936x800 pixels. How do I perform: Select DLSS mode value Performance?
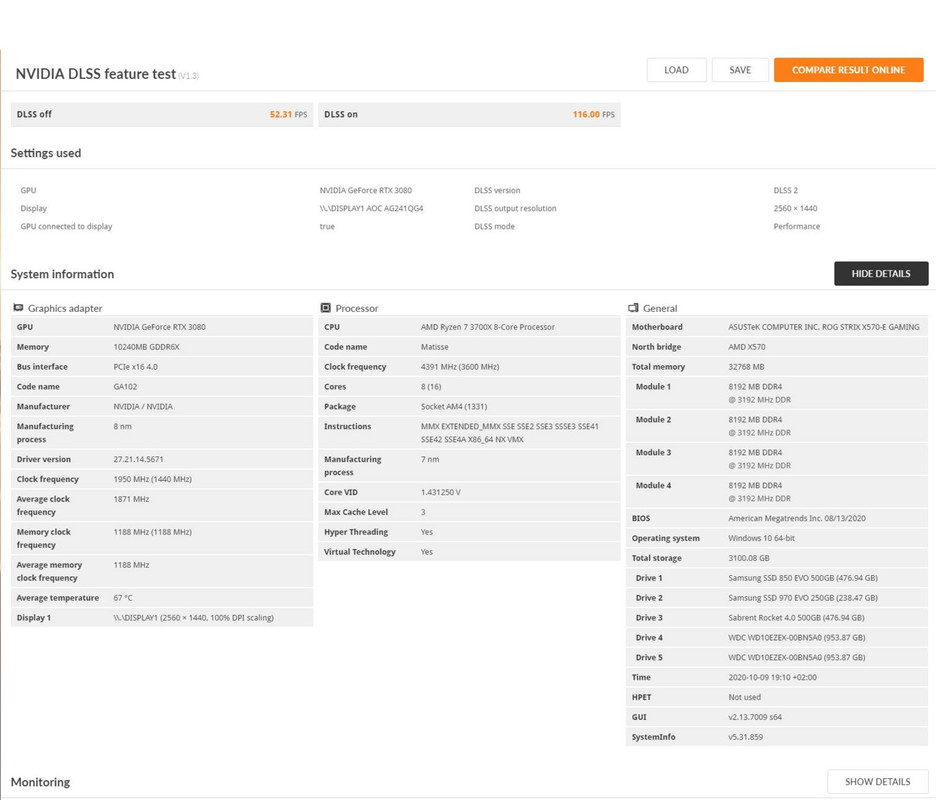pos(797,226)
